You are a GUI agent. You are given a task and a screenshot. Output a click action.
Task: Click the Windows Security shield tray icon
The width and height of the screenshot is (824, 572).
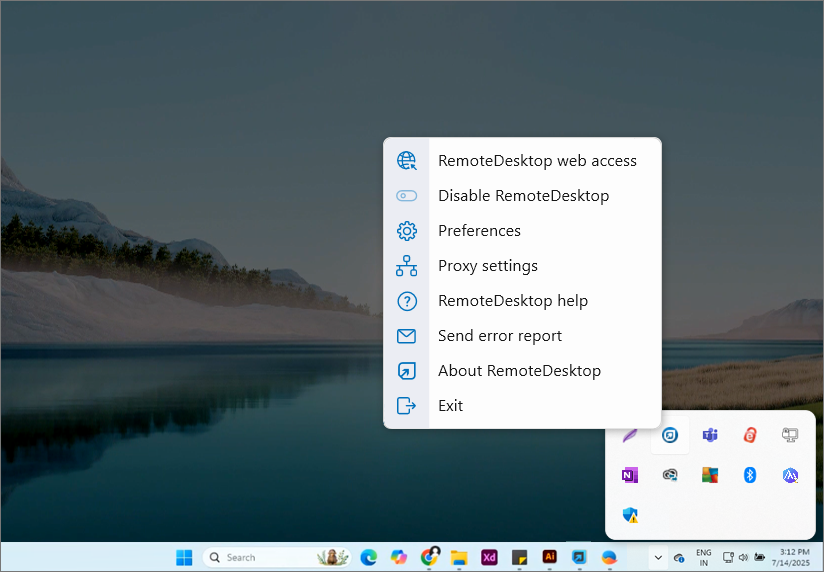pos(630,515)
